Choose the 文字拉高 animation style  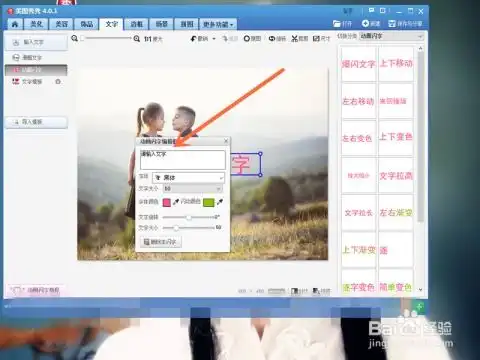point(396,176)
